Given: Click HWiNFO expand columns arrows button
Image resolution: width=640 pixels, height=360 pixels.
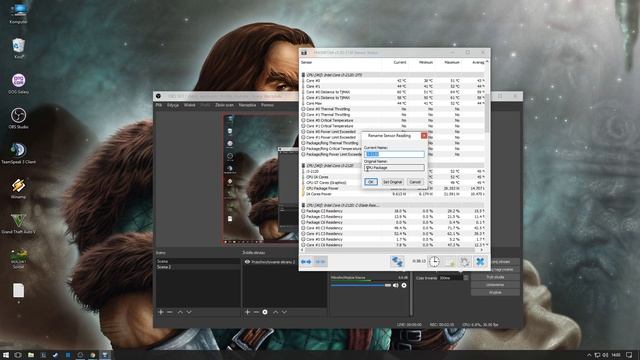Looking at the screenshot, I should click(x=306, y=262).
